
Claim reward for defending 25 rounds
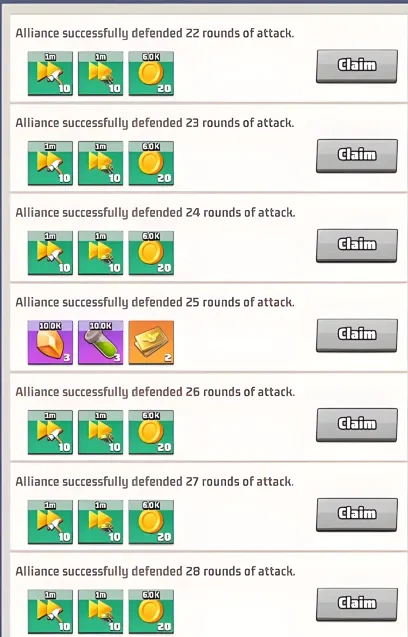coord(357,336)
